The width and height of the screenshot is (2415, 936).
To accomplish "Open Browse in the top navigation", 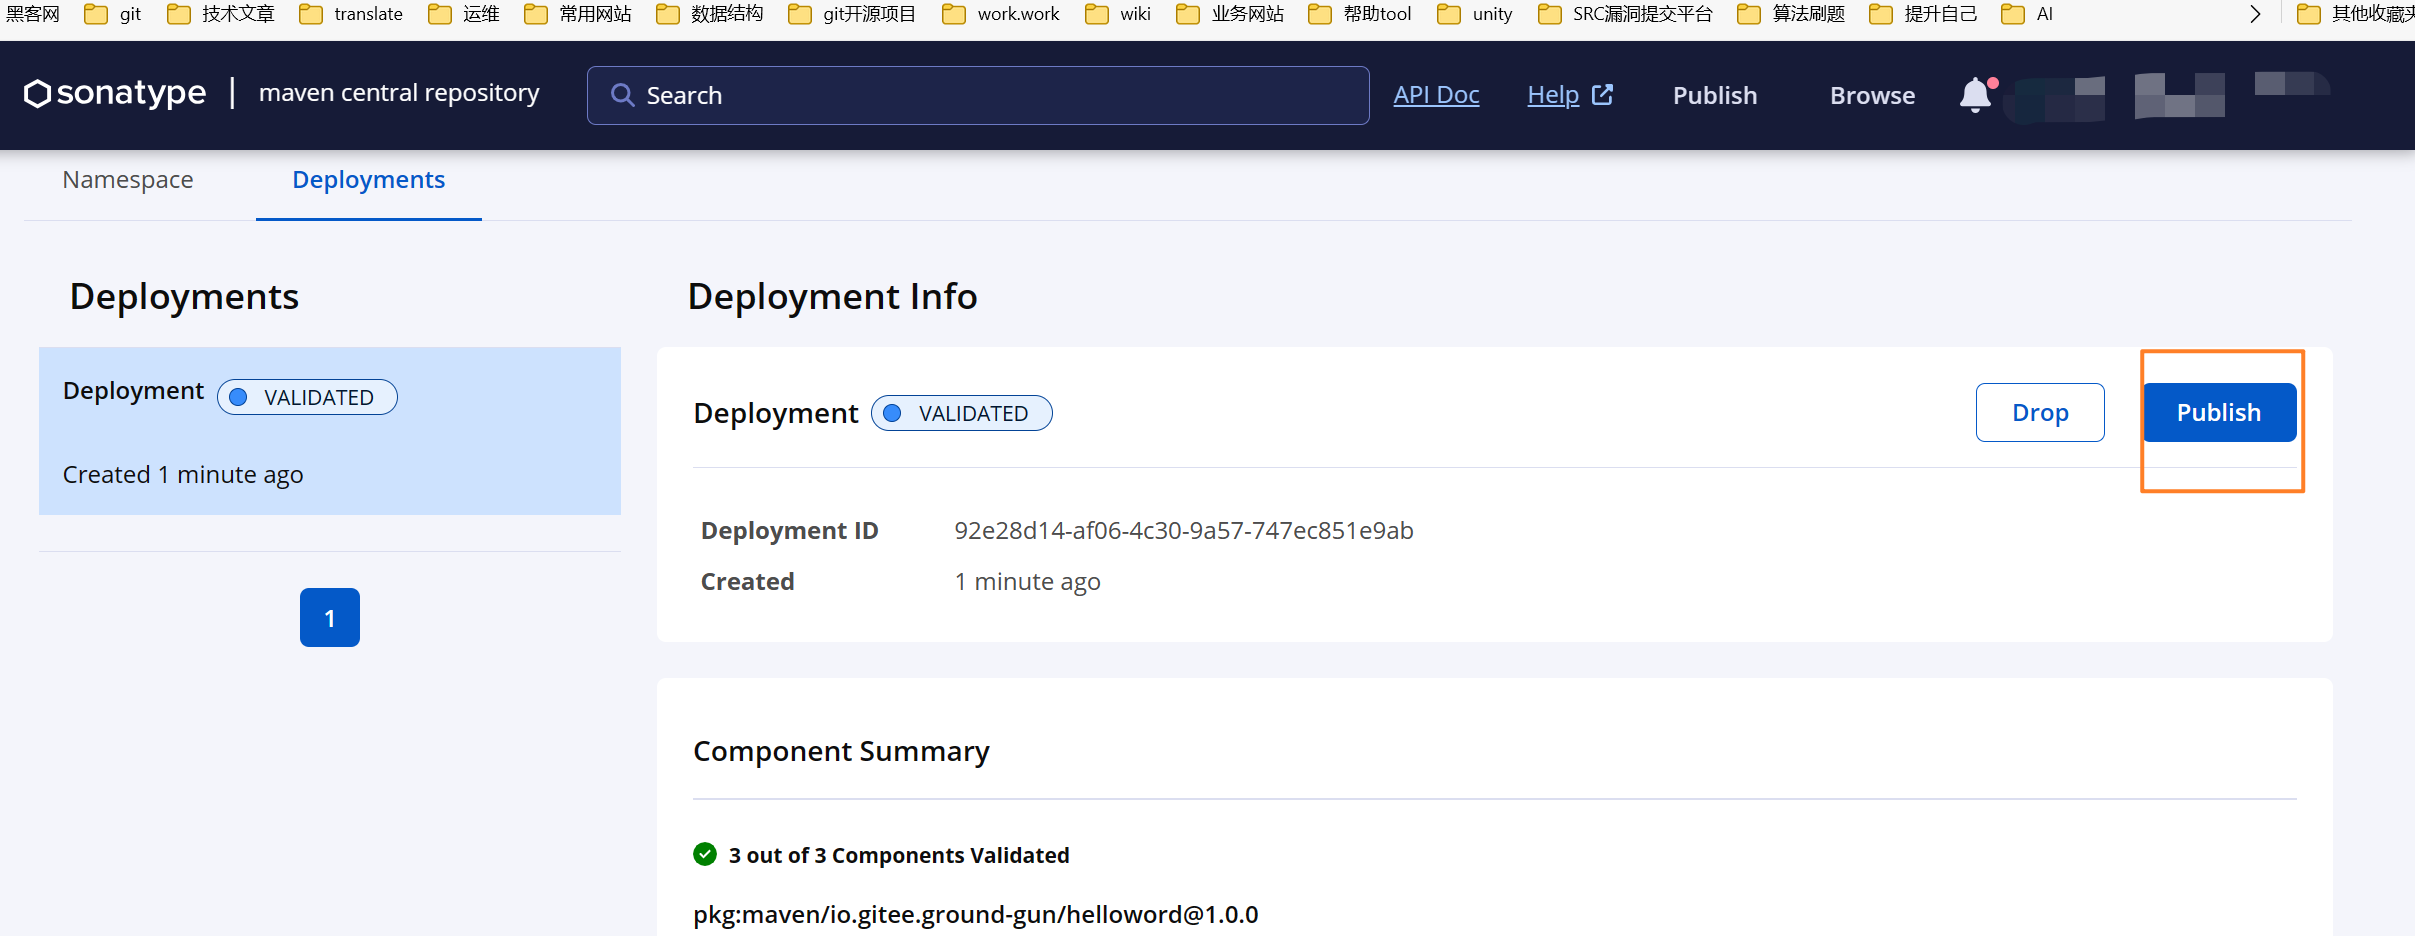I will [1872, 95].
